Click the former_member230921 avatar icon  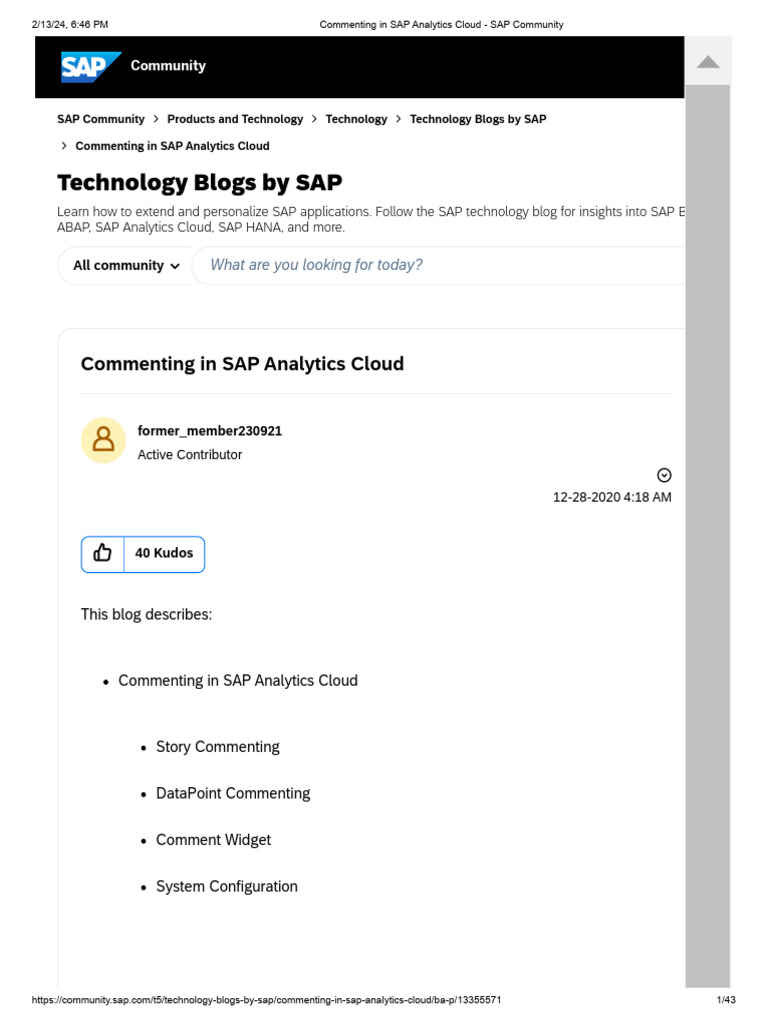click(x=103, y=440)
